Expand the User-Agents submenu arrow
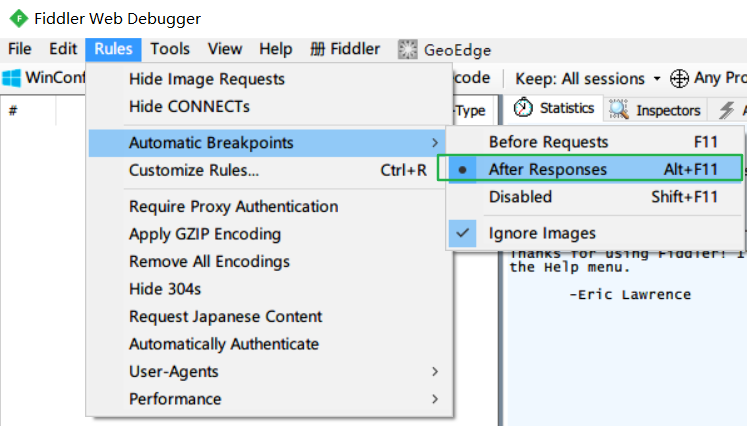 click(x=434, y=372)
